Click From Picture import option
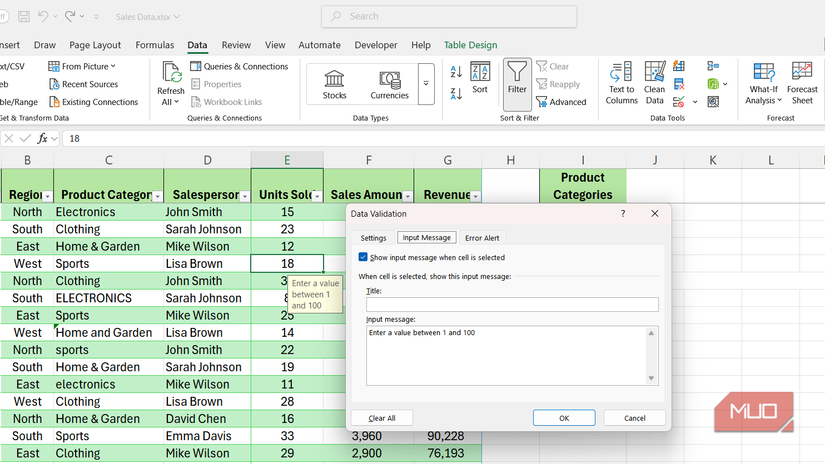The height and width of the screenshot is (464, 825). (x=82, y=66)
